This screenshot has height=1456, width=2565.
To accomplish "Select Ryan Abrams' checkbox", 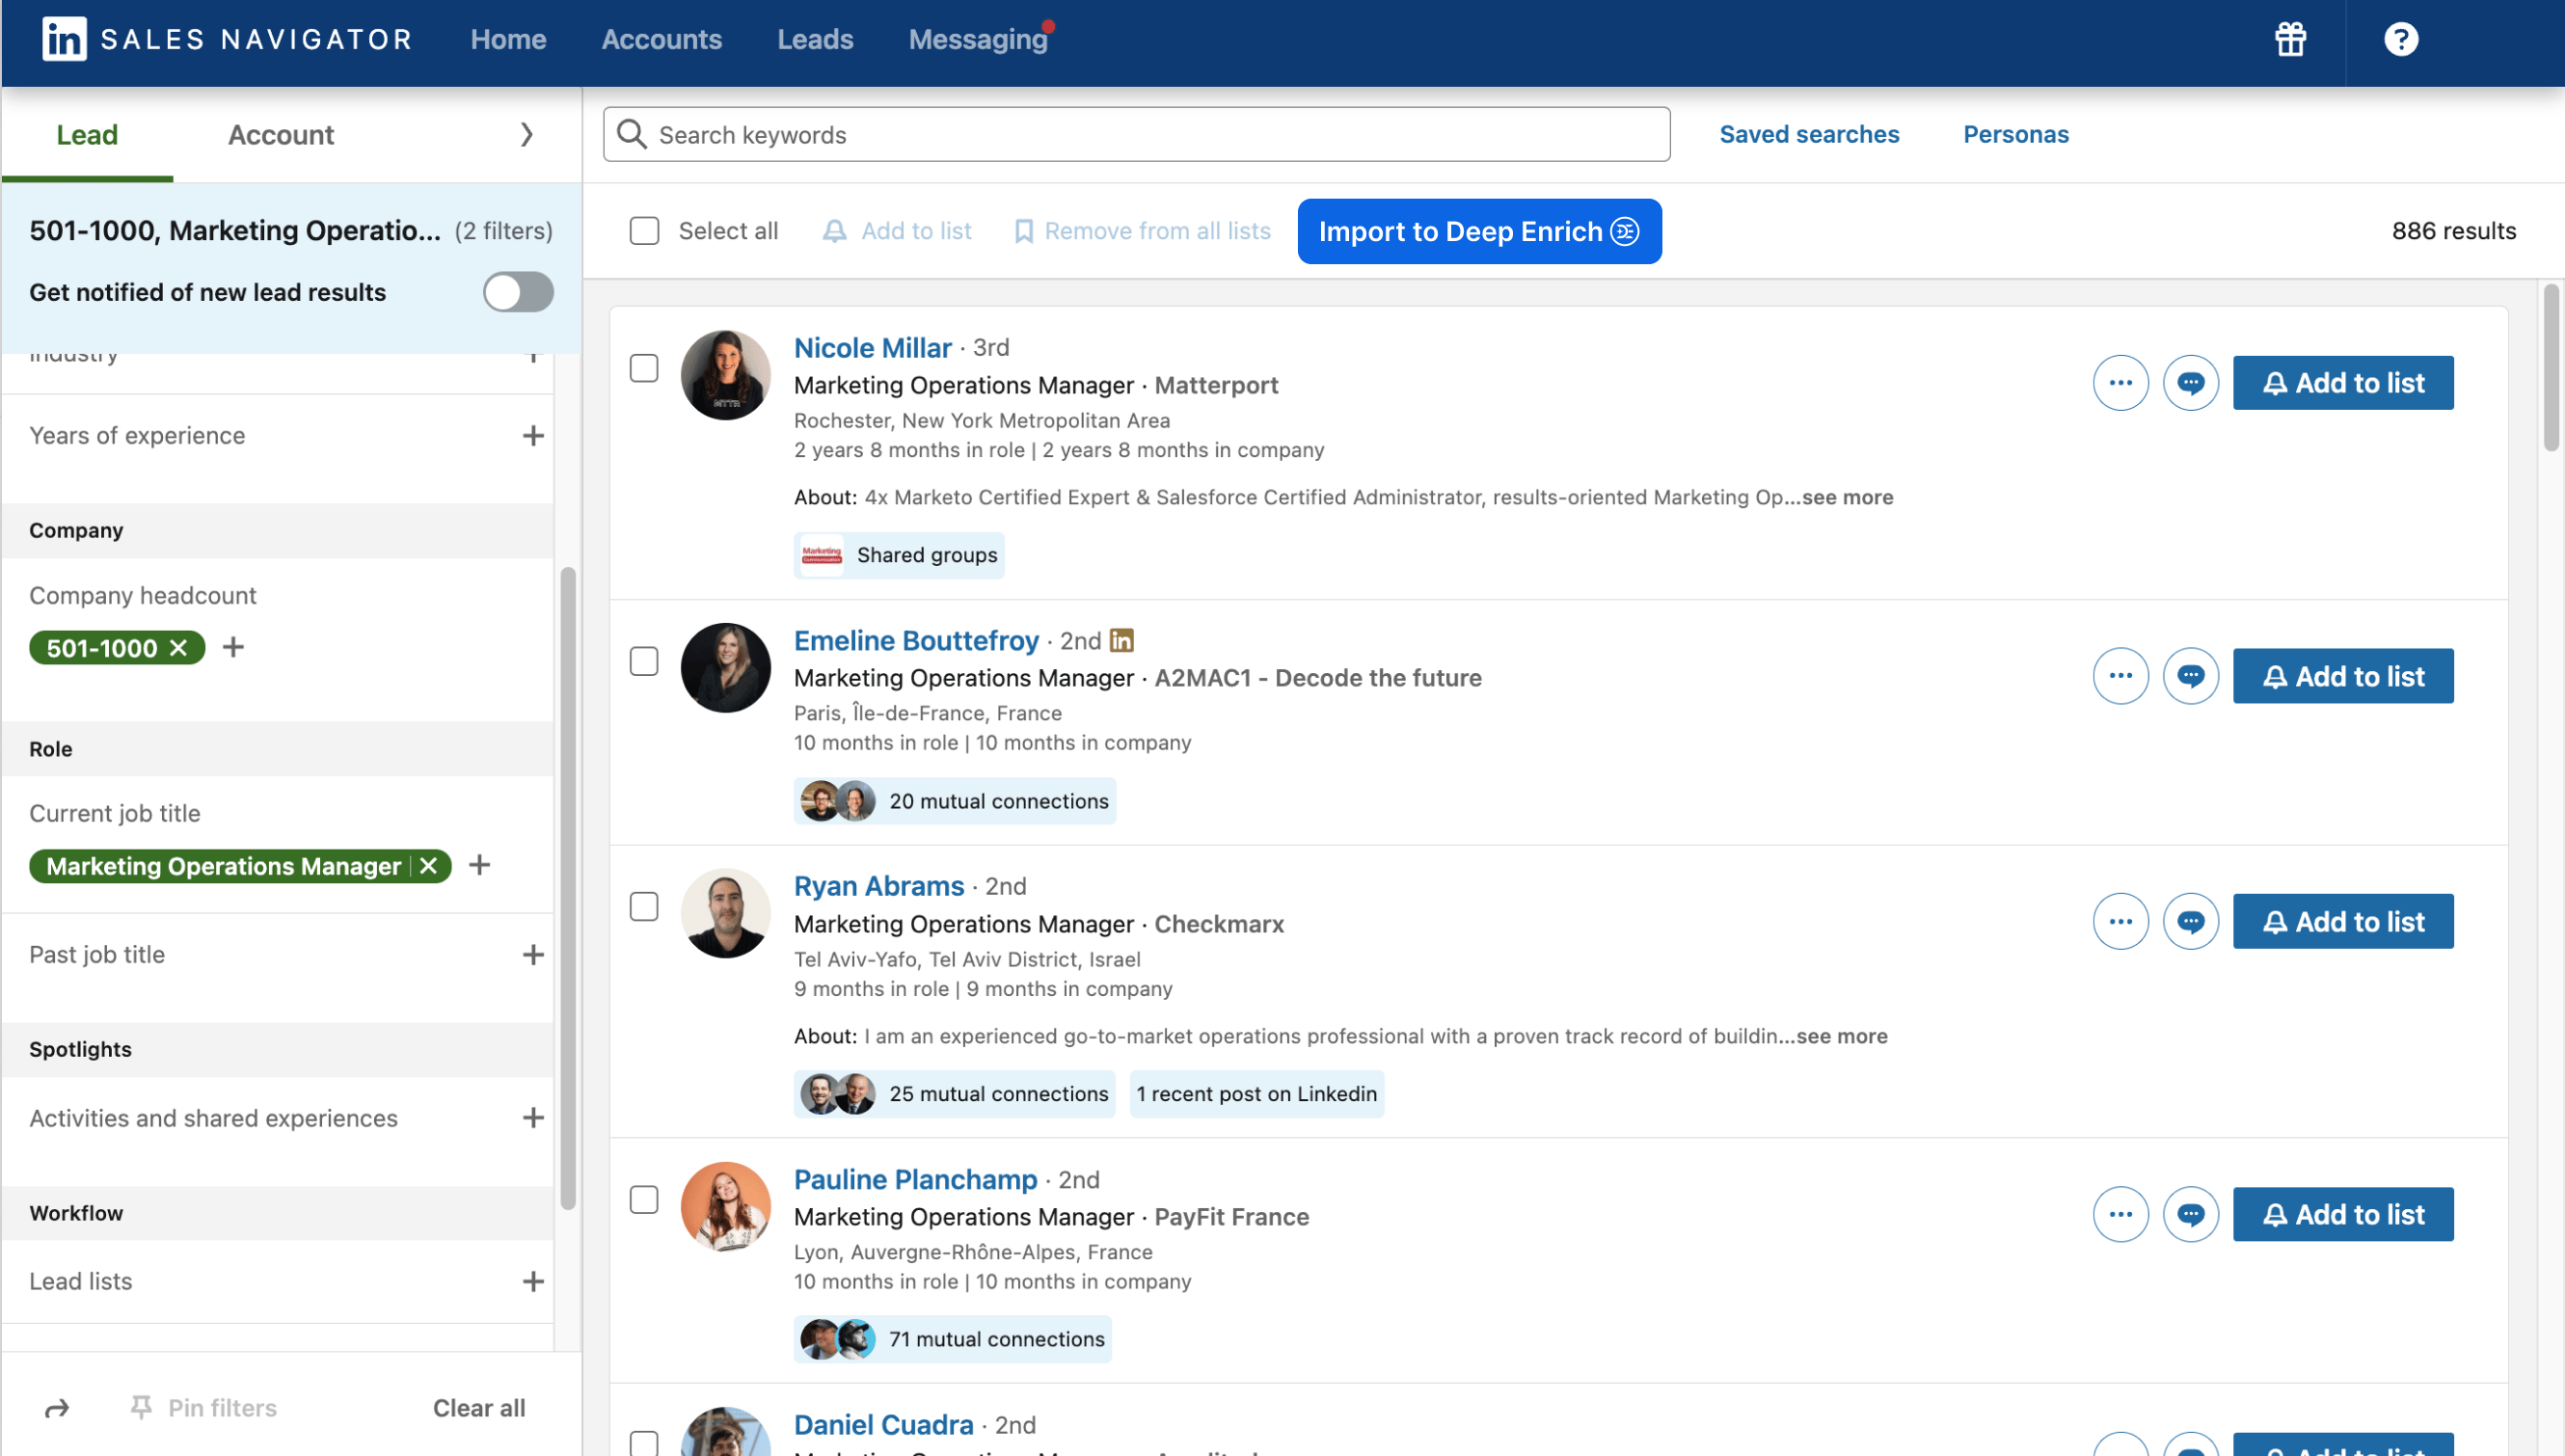I will pyautogui.click(x=644, y=906).
